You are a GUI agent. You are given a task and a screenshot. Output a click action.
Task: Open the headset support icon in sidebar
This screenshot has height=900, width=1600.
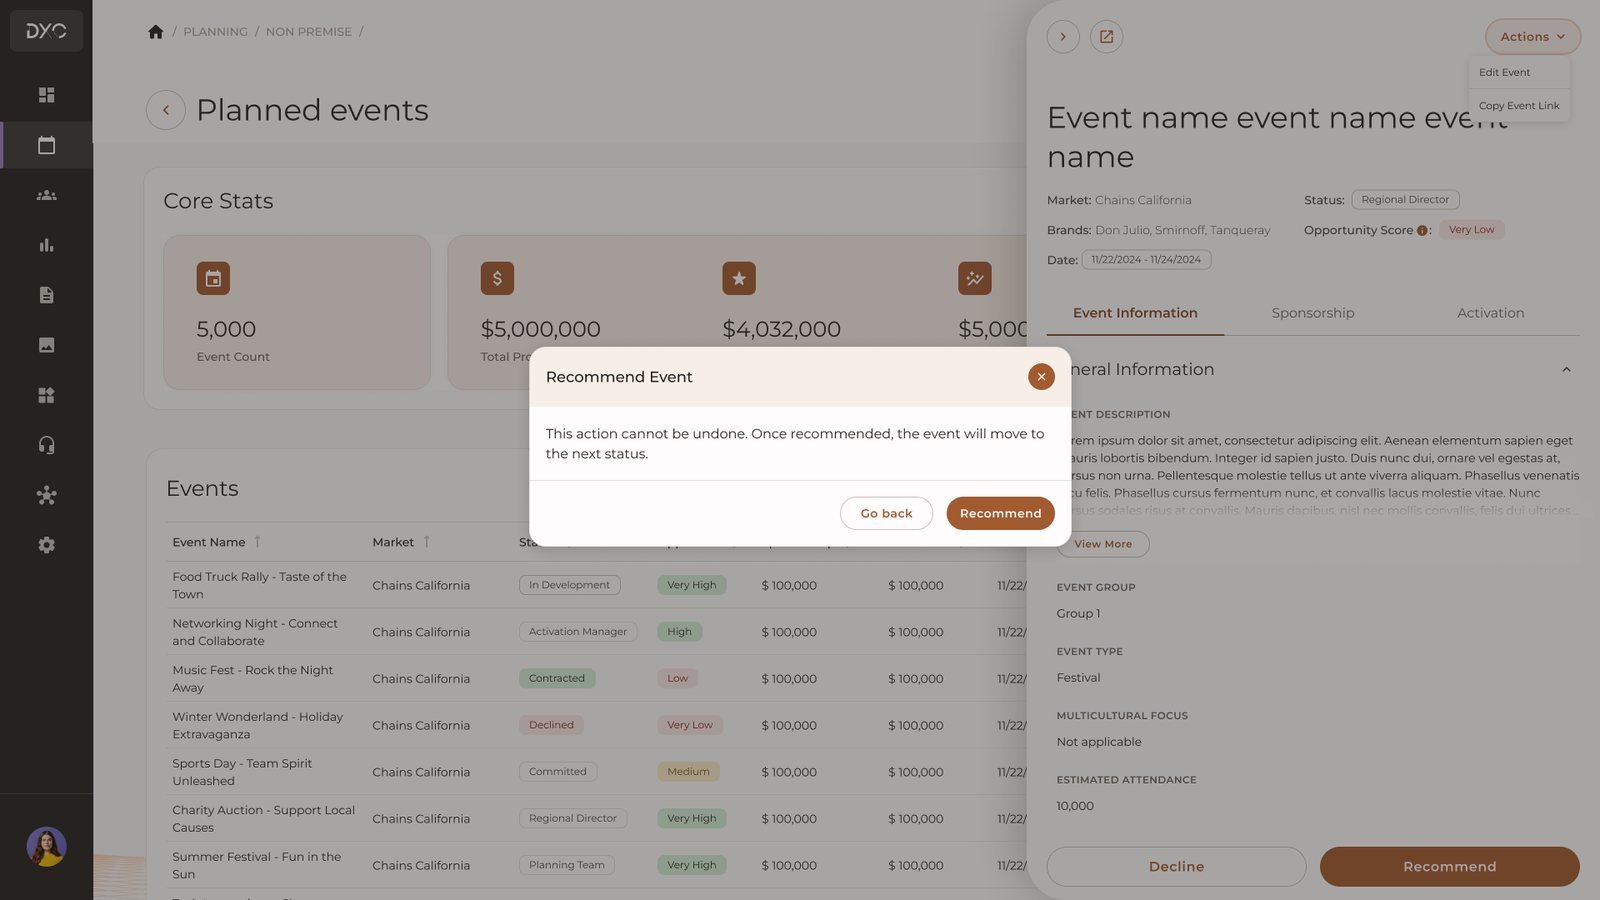[x=46, y=445]
